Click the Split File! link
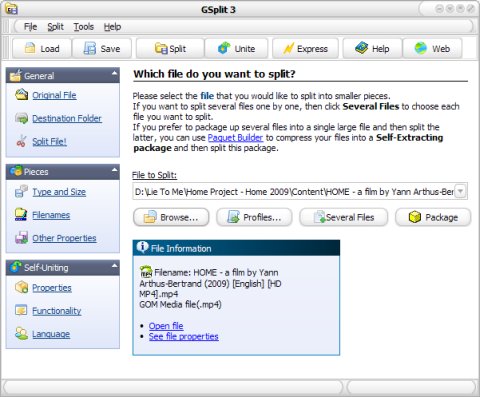The width and height of the screenshot is (480, 397). (x=49, y=142)
